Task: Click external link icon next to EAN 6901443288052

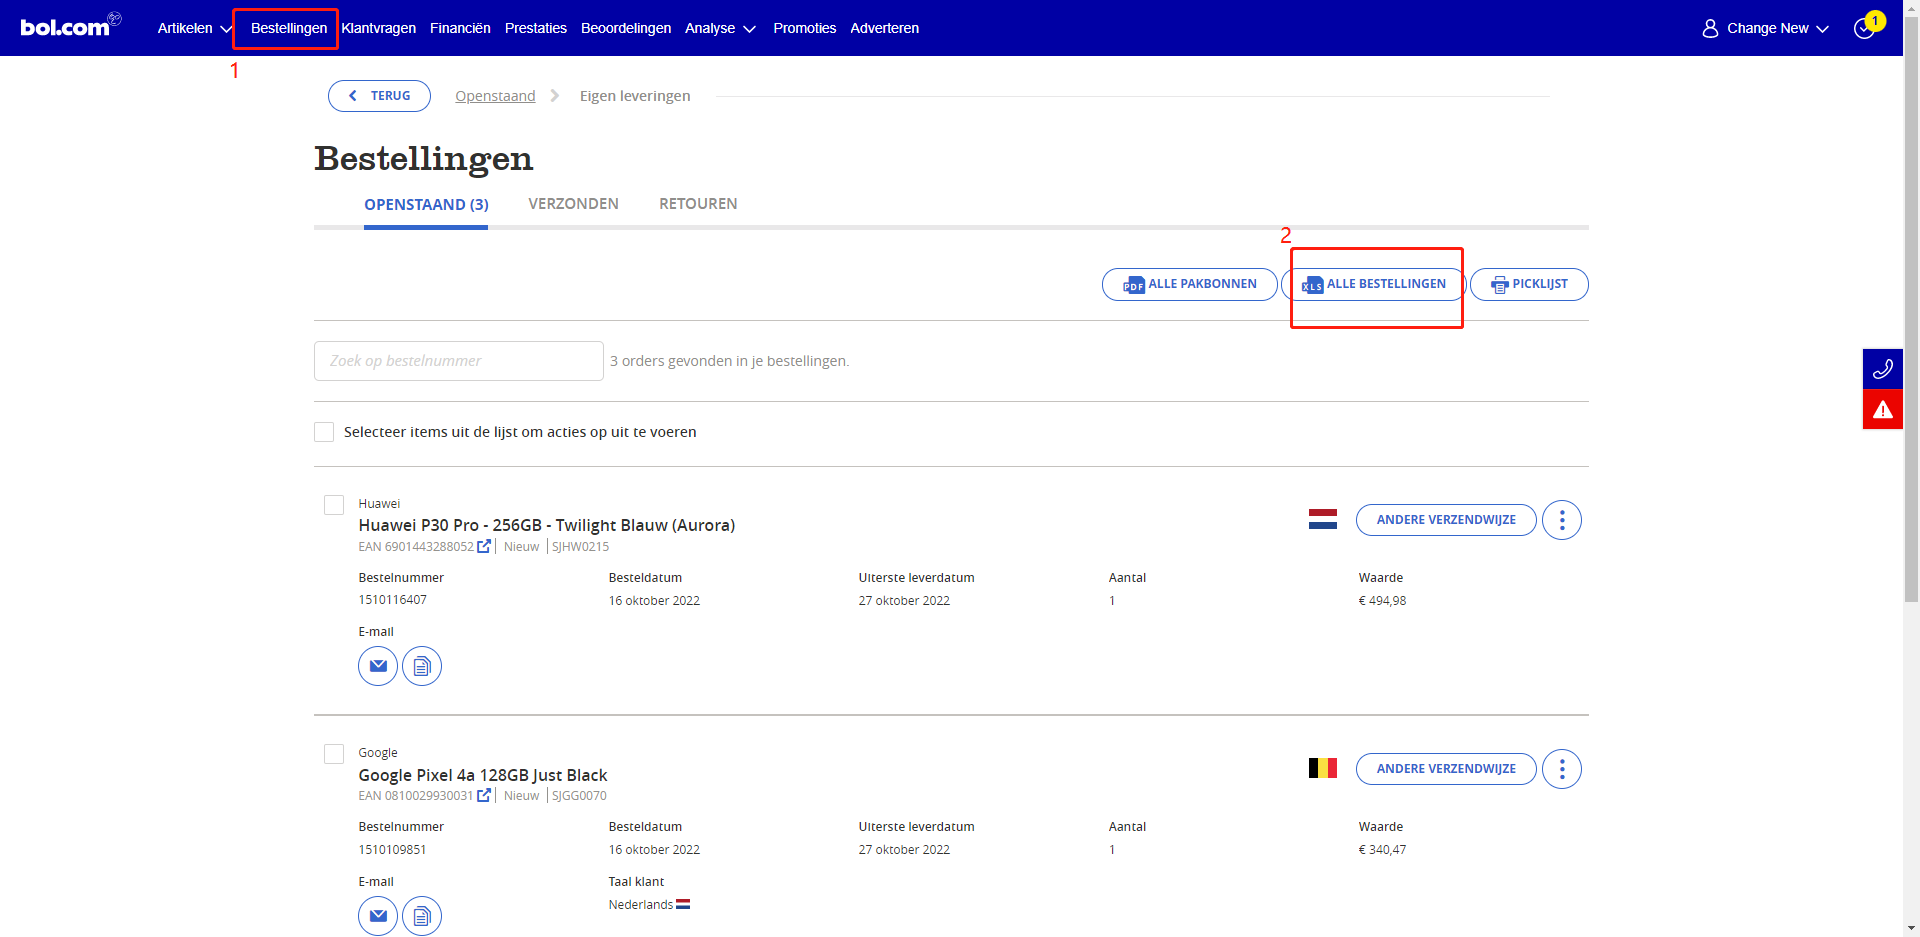Action: click(x=484, y=546)
